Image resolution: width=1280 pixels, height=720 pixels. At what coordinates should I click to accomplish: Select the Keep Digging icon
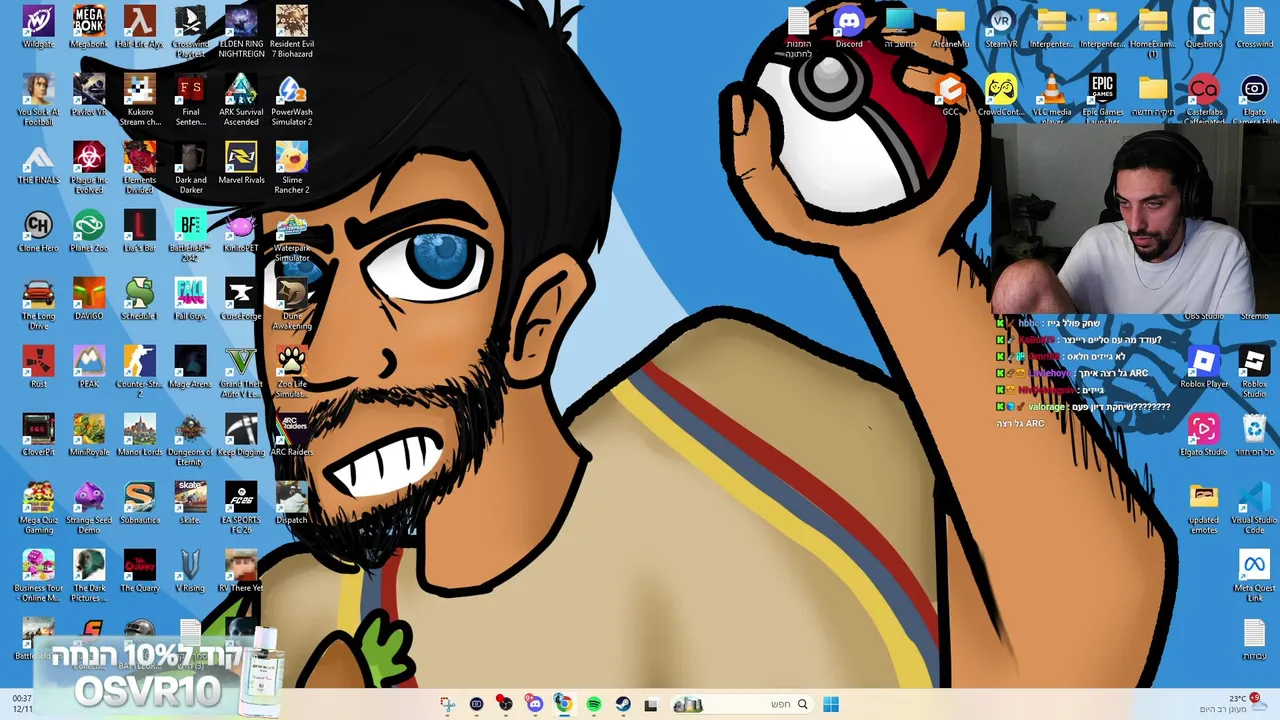point(241,435)
